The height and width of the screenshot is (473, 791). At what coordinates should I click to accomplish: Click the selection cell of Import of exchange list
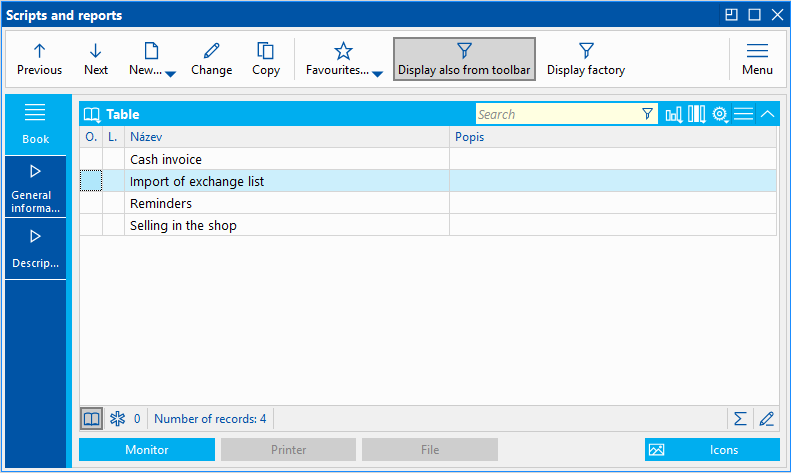[x=91, y=181]
